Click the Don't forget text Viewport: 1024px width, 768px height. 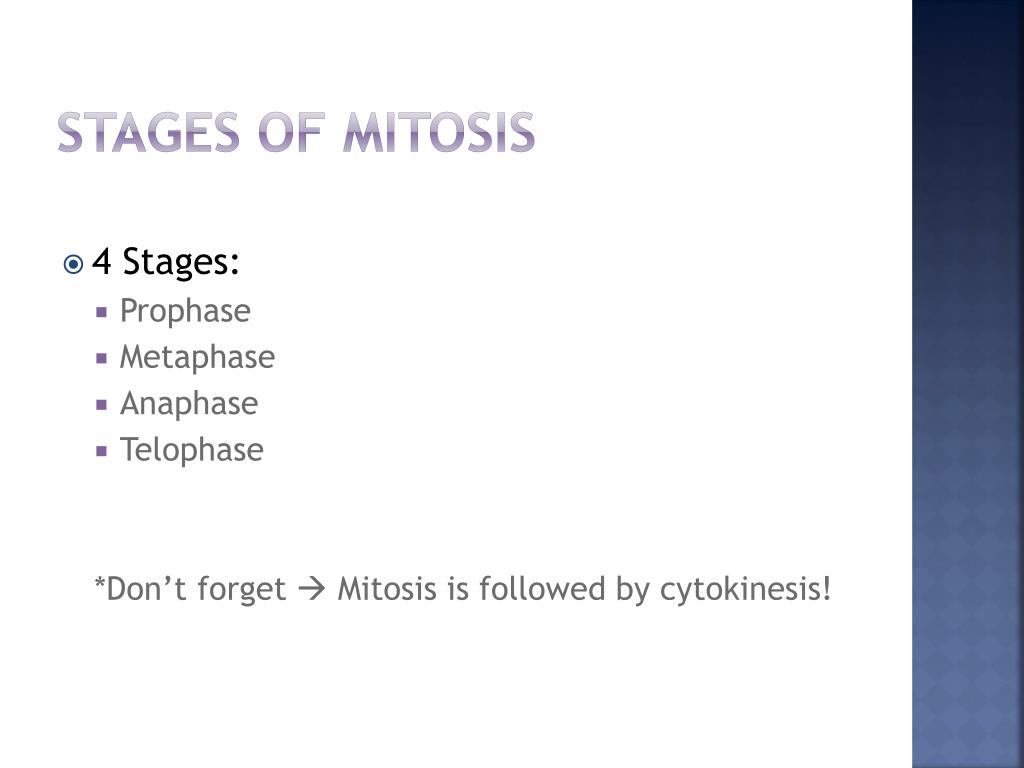pyautogui.click(x=196, y=589)
